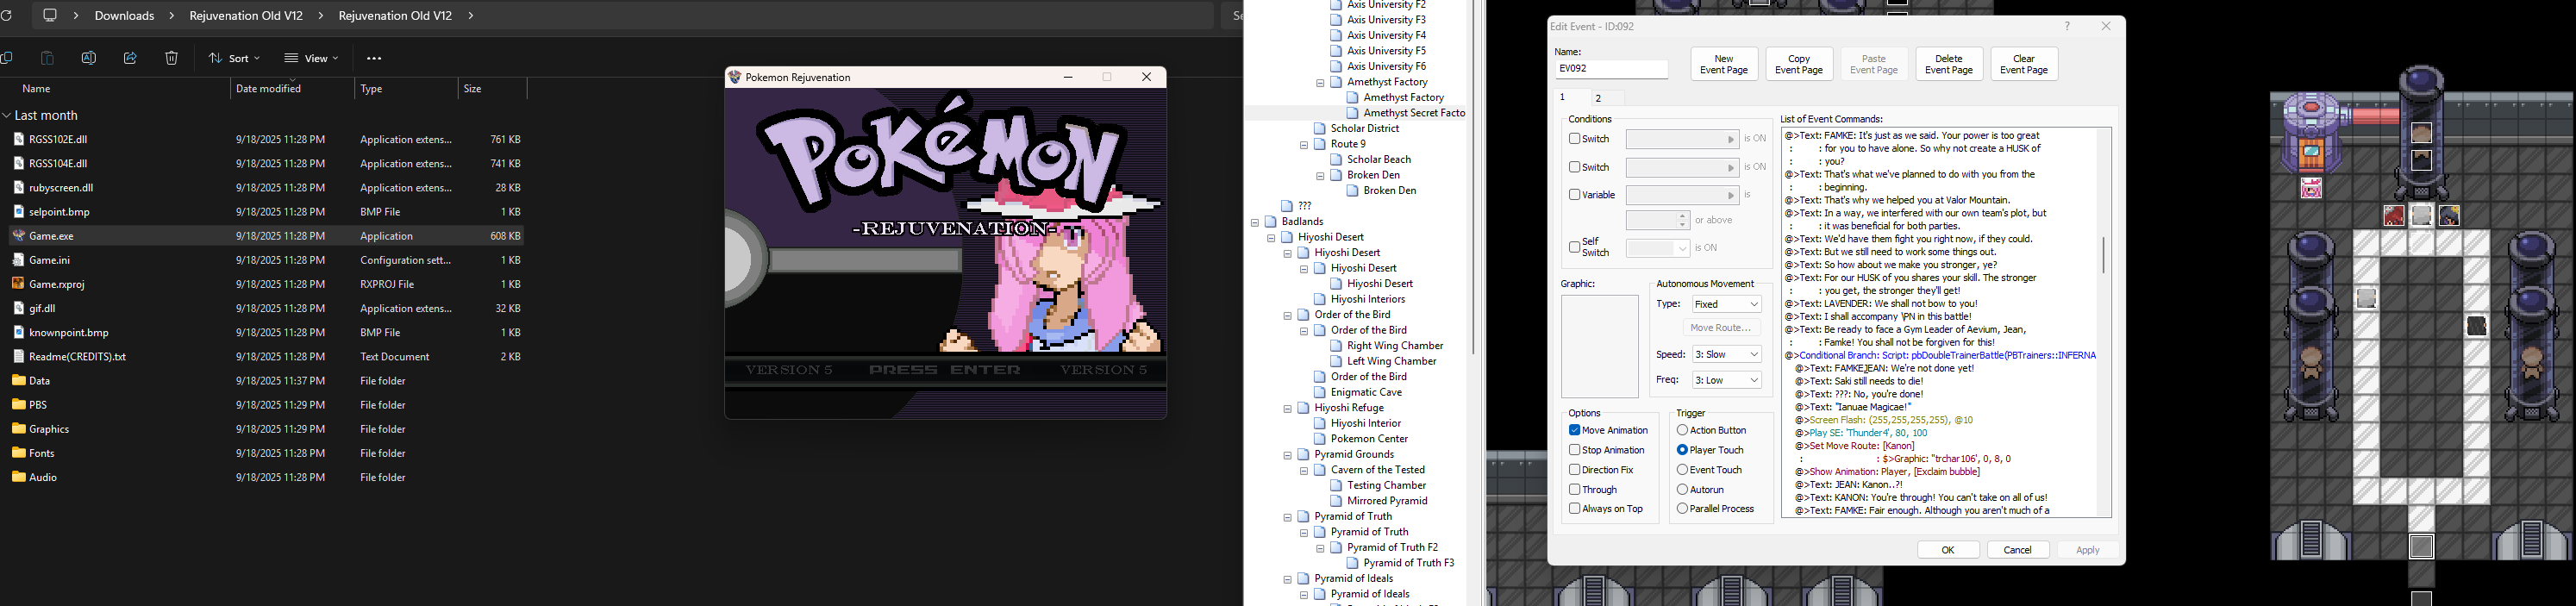Enable the Variable condition checkbox
Image resolution: width=2576 pixels, height=606 pixels.
pos(1575,195)
